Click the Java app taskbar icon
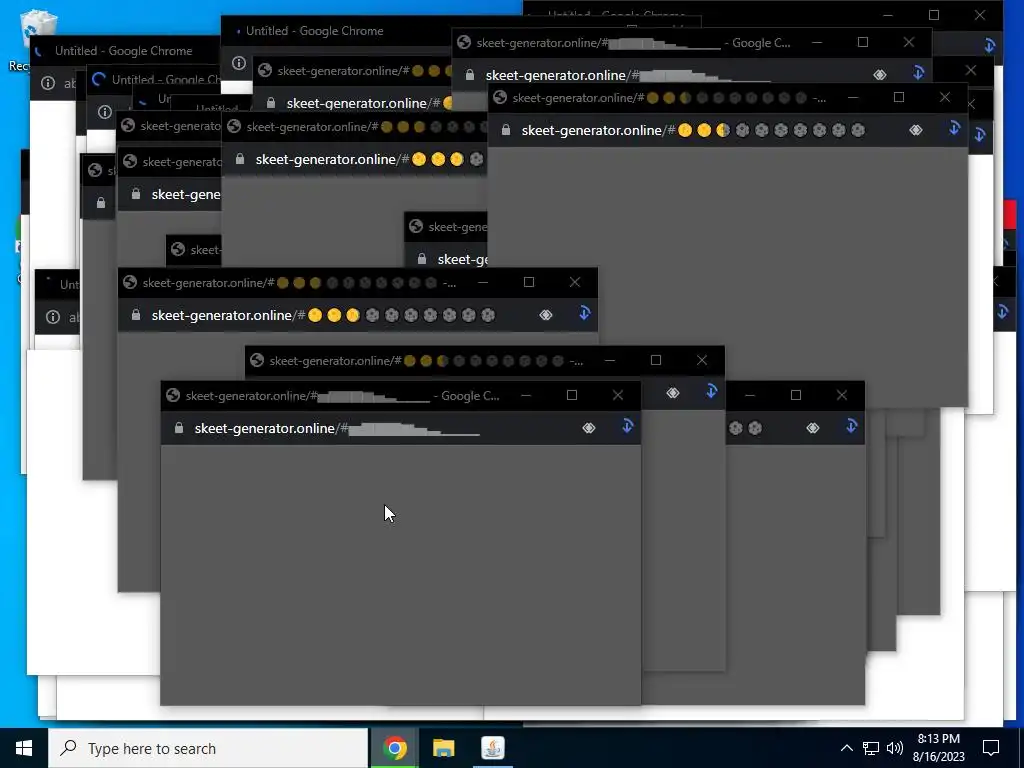This screenshot has width=1024, height=768. point(492,748)
